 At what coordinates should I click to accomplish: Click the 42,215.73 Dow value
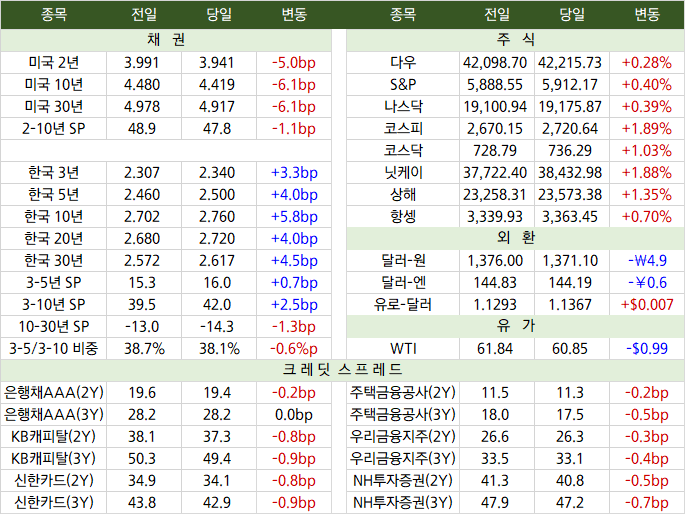[570, 63]
